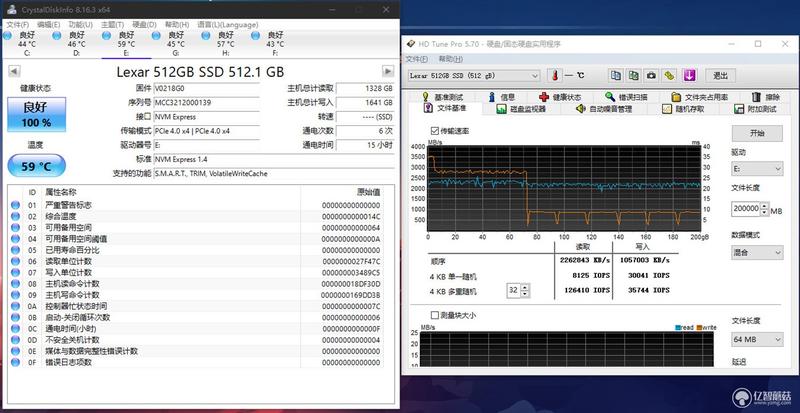Screen dimensions: 800x413
Task: Switch to the 附加测试 extra tests tab
Action: 755,109
